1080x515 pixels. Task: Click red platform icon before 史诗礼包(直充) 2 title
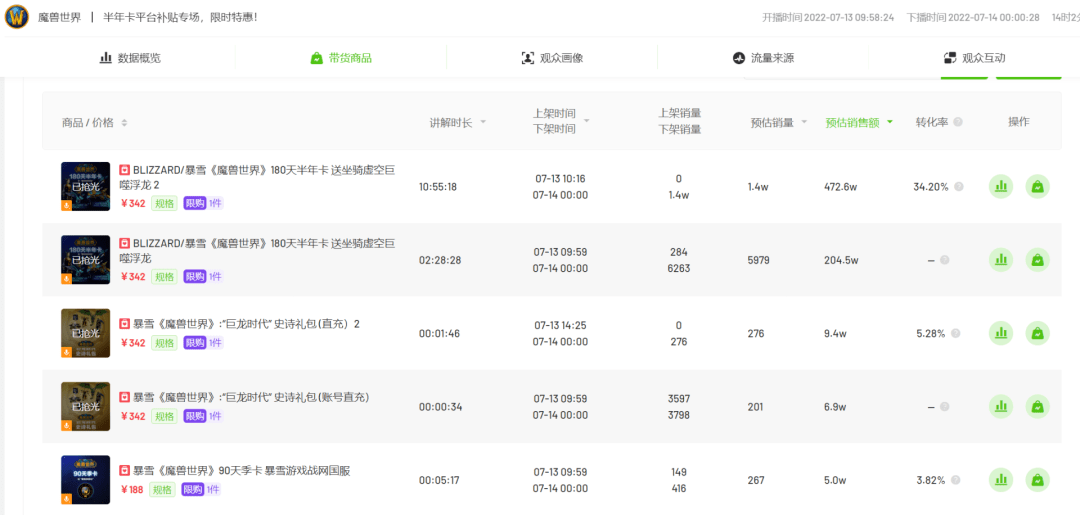(x=125, y=324)
